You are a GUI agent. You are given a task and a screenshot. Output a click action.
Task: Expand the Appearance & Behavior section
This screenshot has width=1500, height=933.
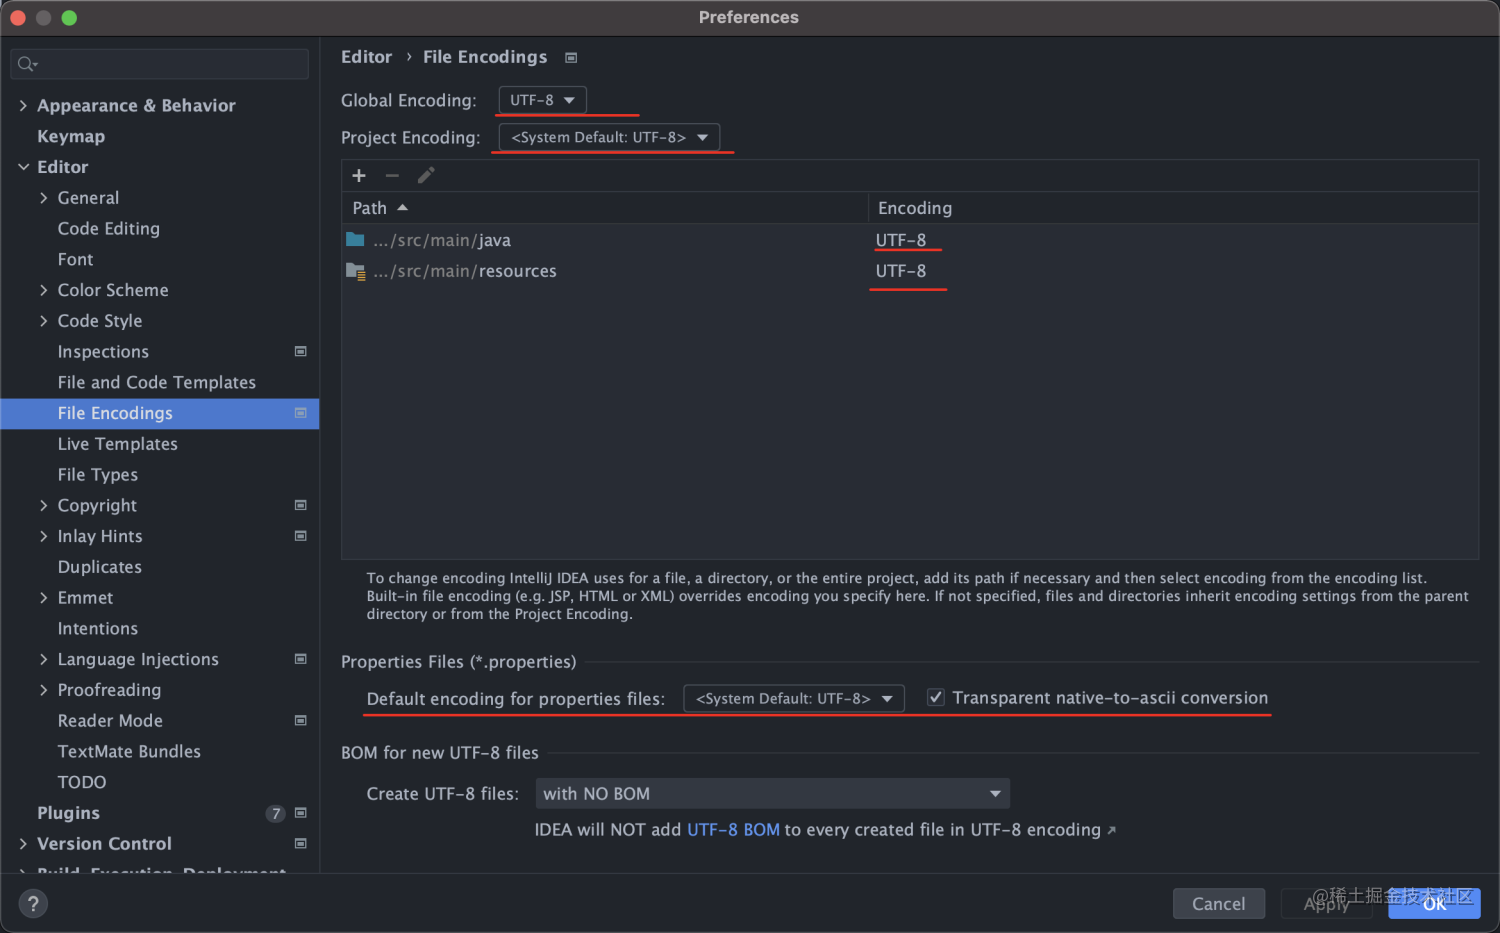coord(23,106)
